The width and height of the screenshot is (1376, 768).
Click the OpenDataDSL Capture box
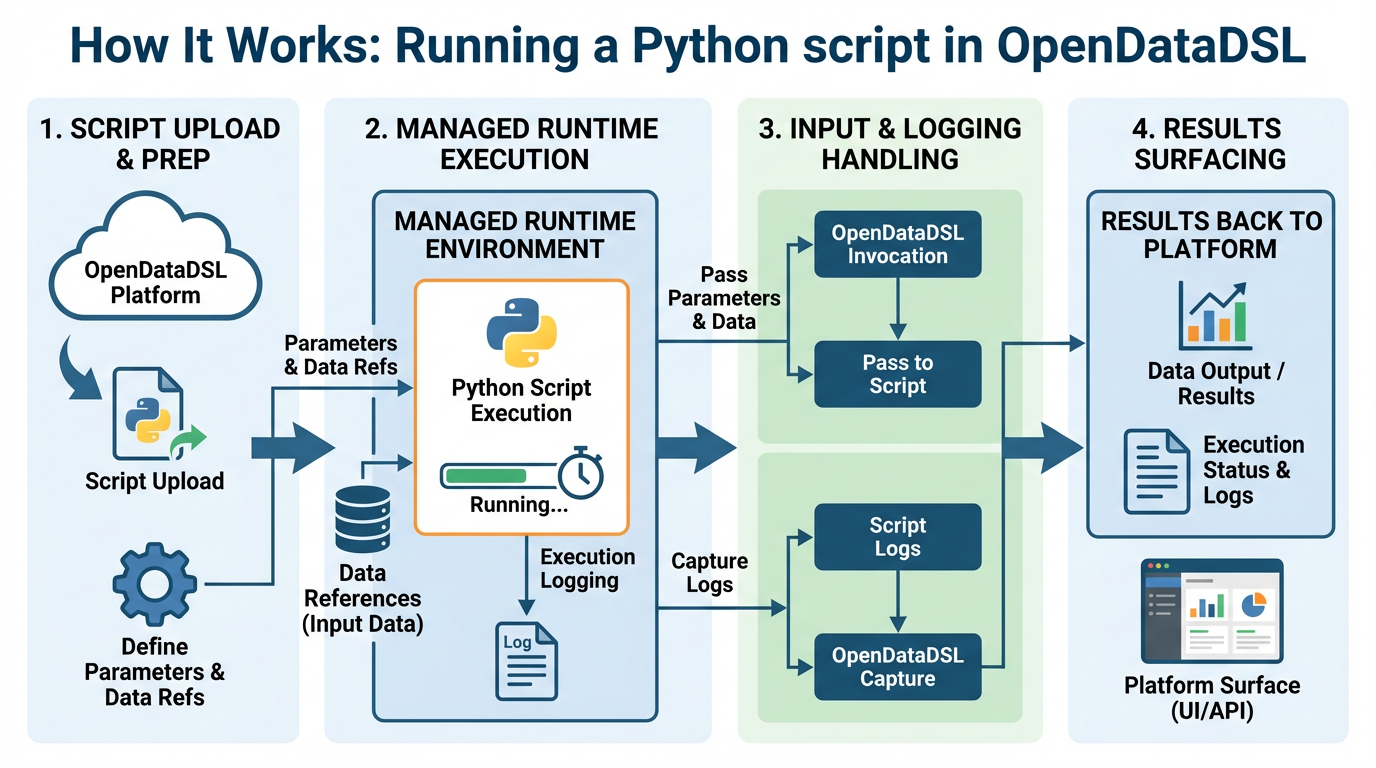[897, 667]
